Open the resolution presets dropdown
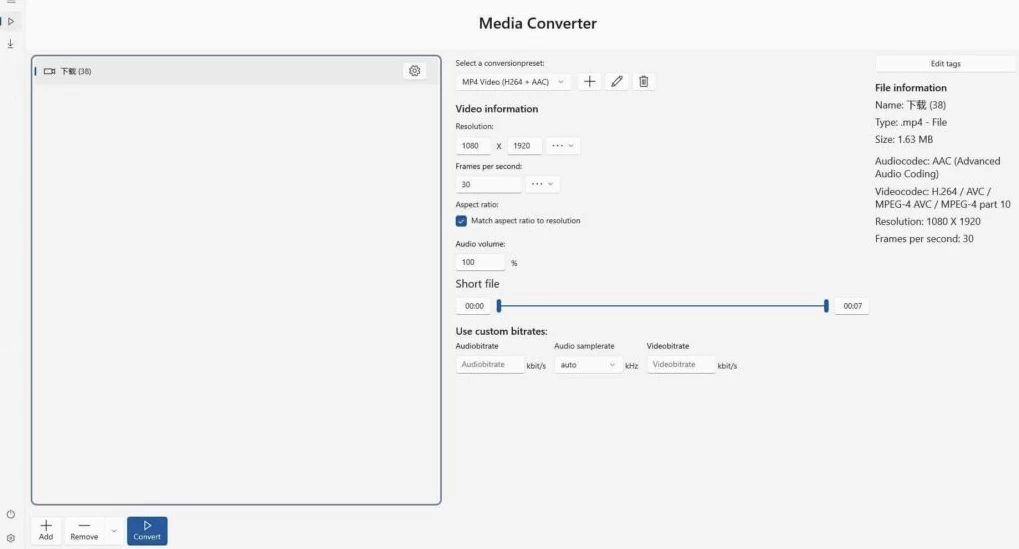Image resolution: width=1019 pixels, height=549 pixels. [x=563, y=145]
